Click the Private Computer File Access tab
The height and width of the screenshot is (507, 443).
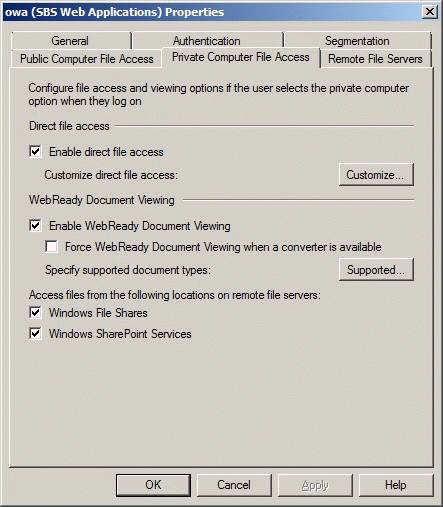pos(241,57)
